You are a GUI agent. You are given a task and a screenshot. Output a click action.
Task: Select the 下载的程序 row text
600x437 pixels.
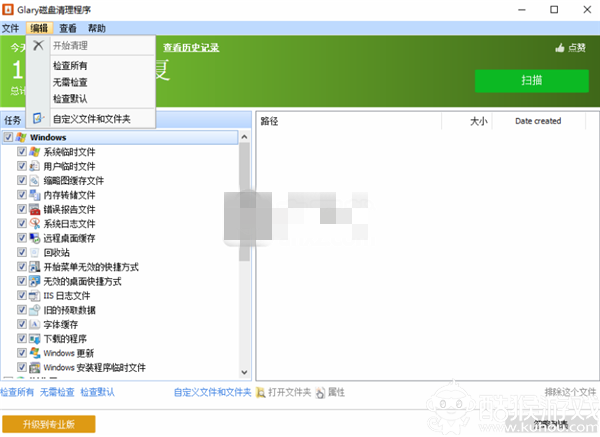coord(65,339)
